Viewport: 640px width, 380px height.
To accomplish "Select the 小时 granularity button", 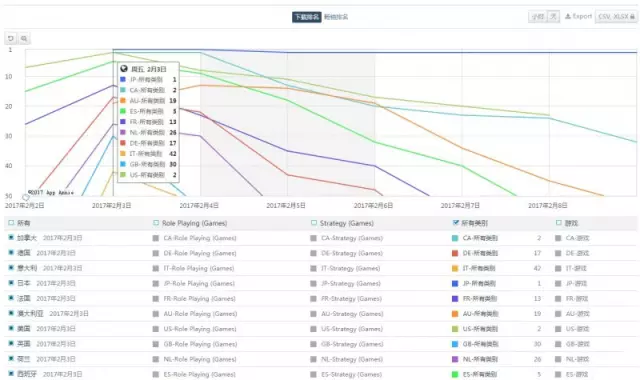I will pyautogui.click(x=538, y=16).
